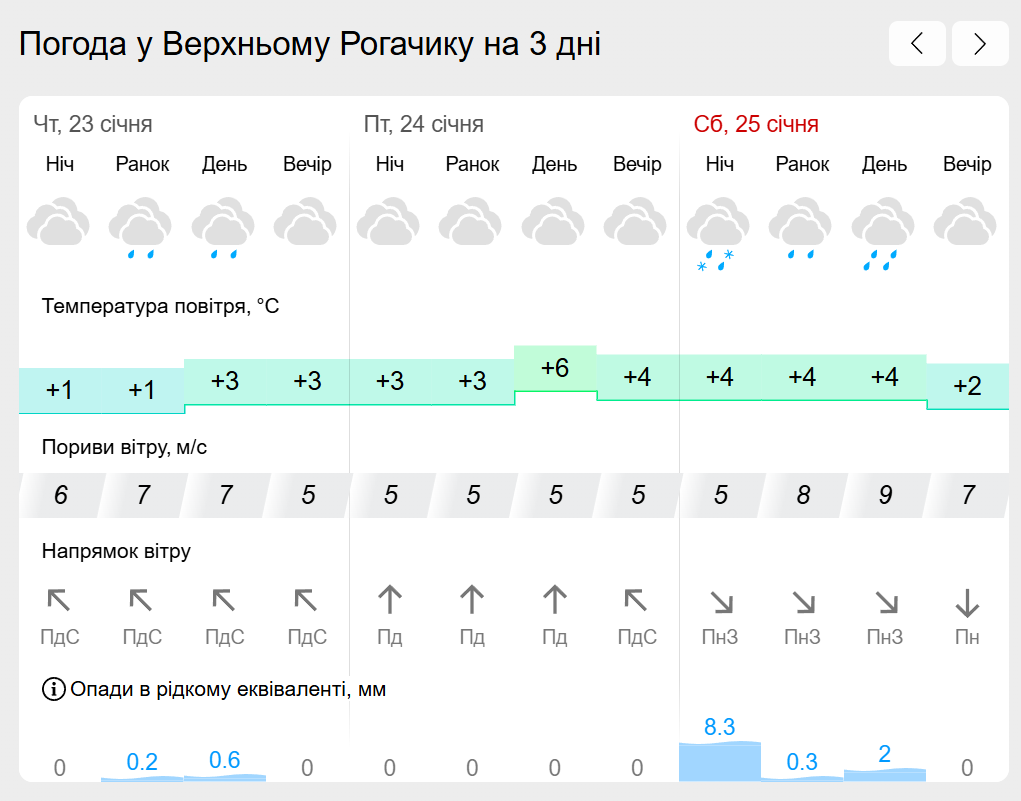Click the 2 mm precipitation bar on Saturday
This screenshot has height=801, width=1021.
click(x=884, y=773)
